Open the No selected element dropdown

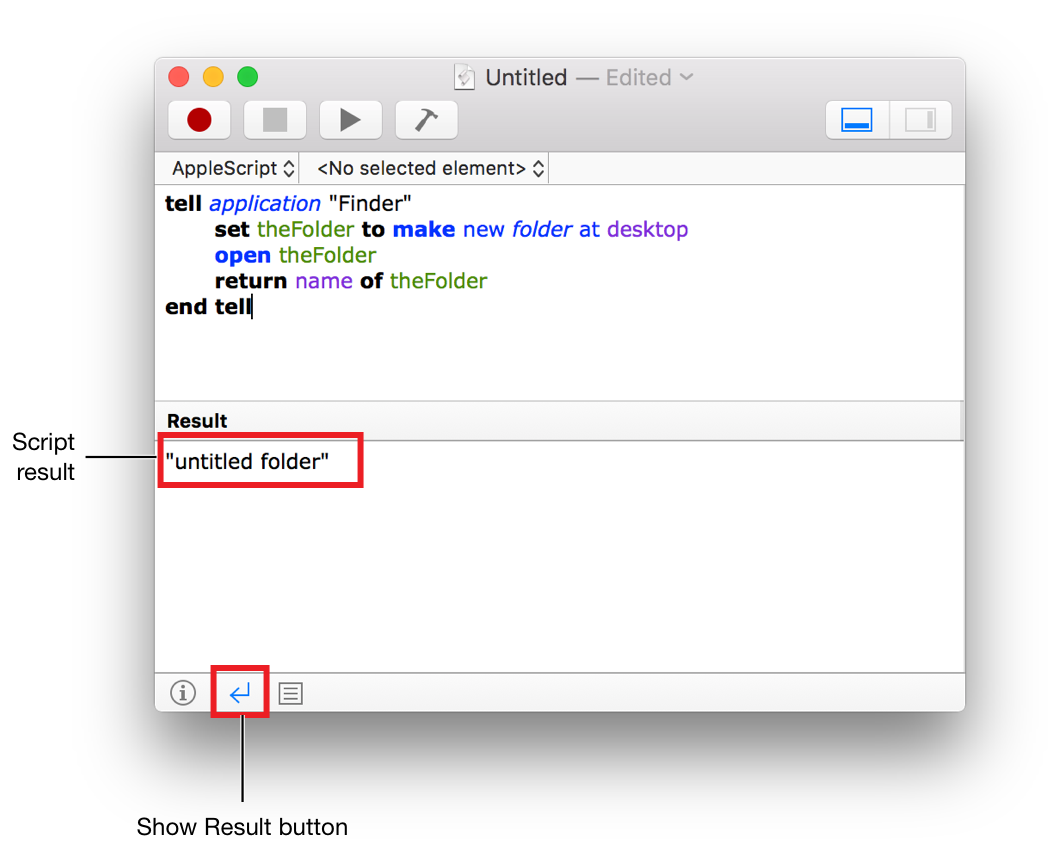pyautogui.click(x=430, y=168)
